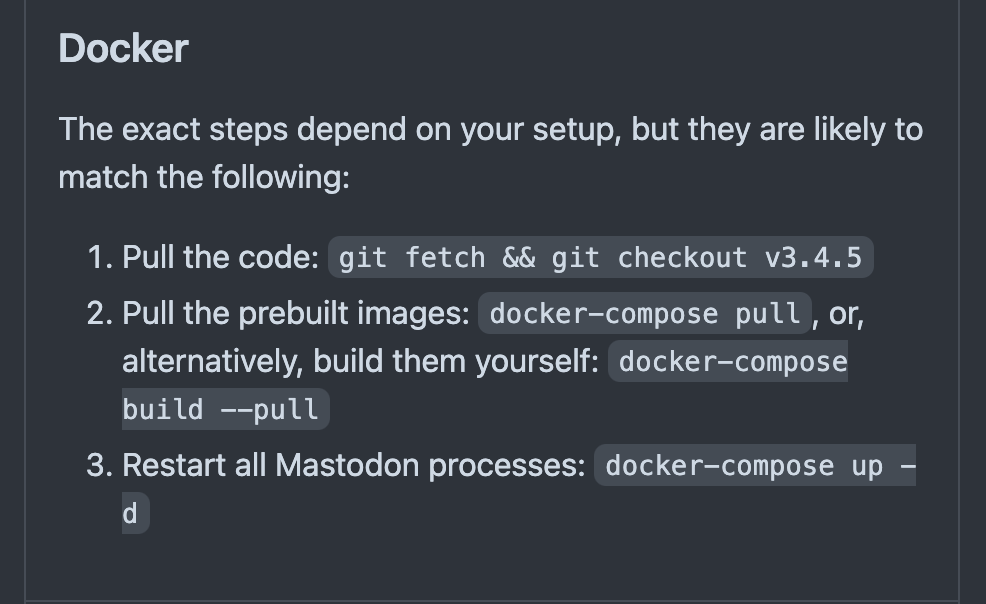
Task: Select the 'docker-compose pull' code snippet
Action: (645, 313)
